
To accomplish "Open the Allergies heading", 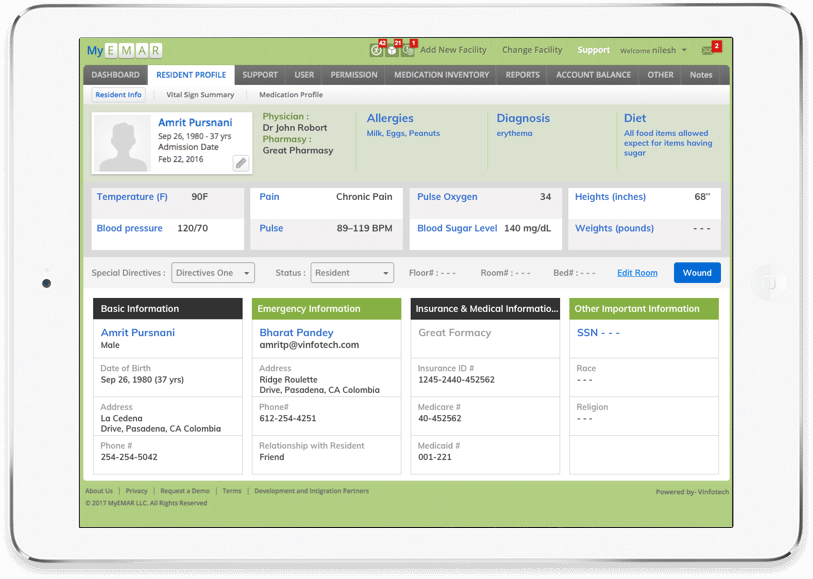I will (390, 118).
